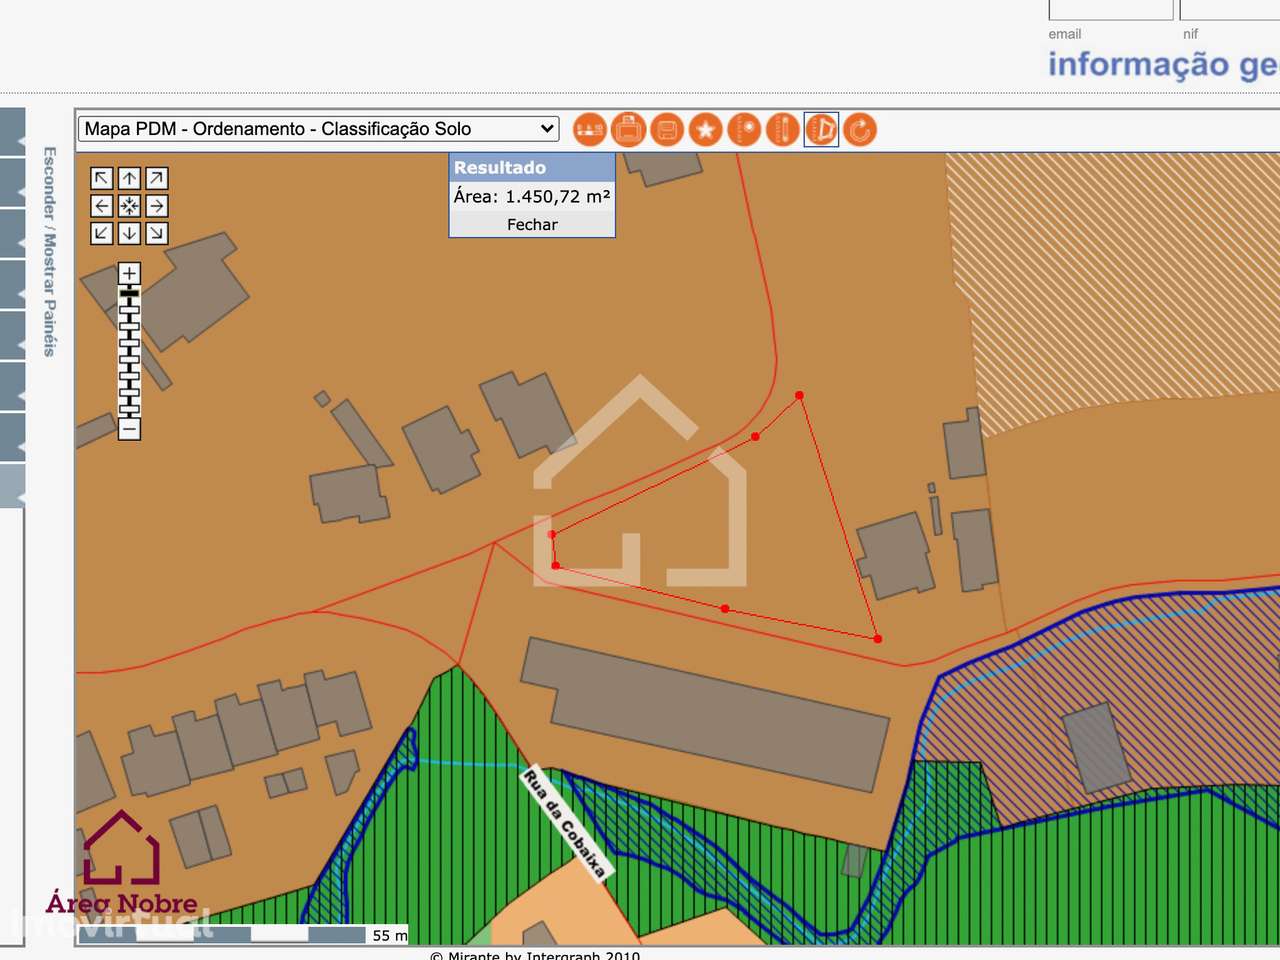
Task: Pan the map downward
Action: (129, 233)
